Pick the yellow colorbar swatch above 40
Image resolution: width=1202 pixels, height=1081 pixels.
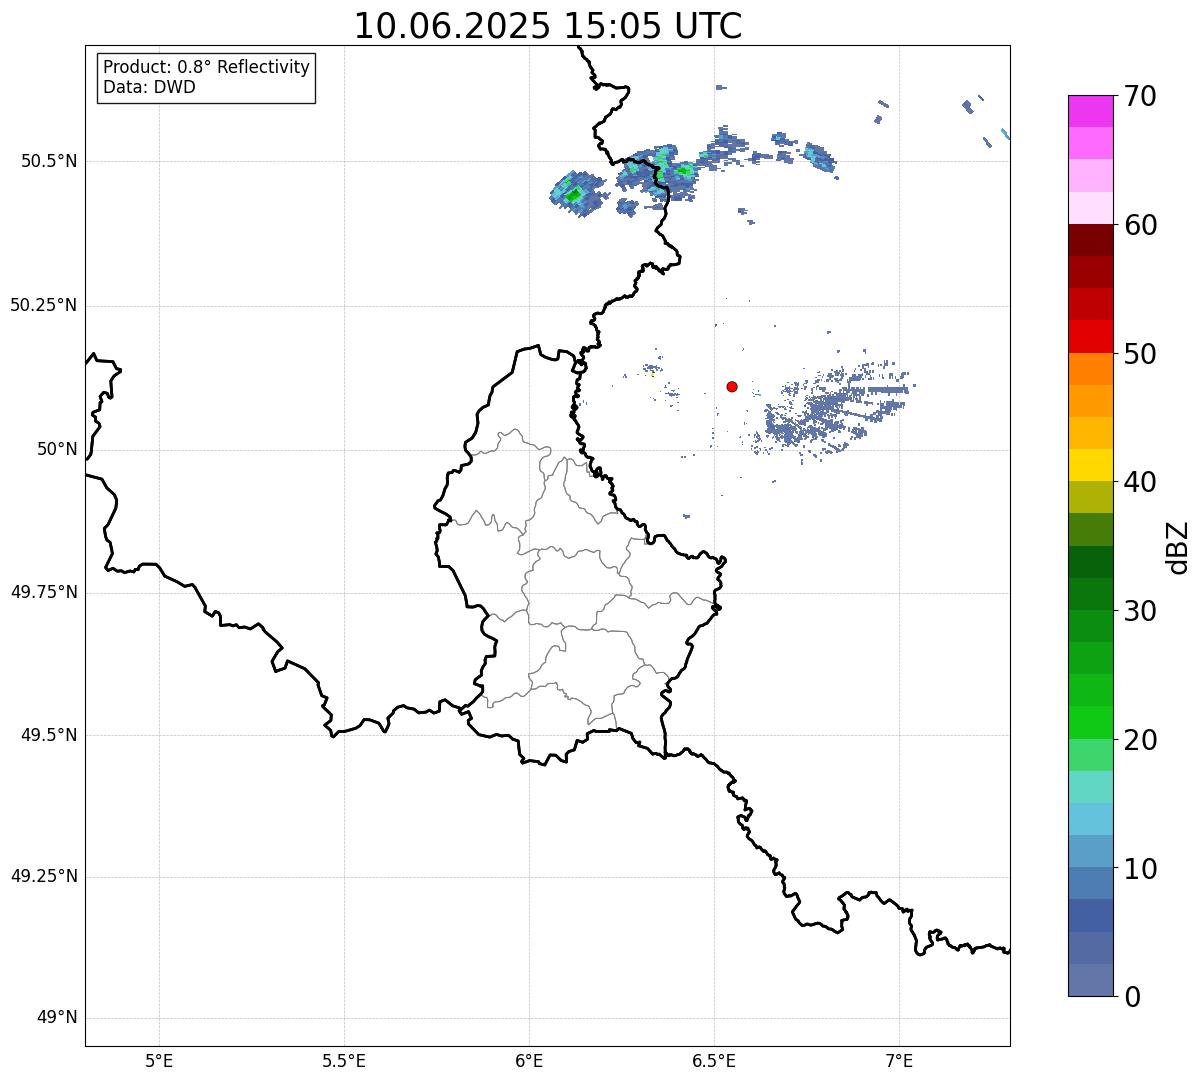[1090, 465]
